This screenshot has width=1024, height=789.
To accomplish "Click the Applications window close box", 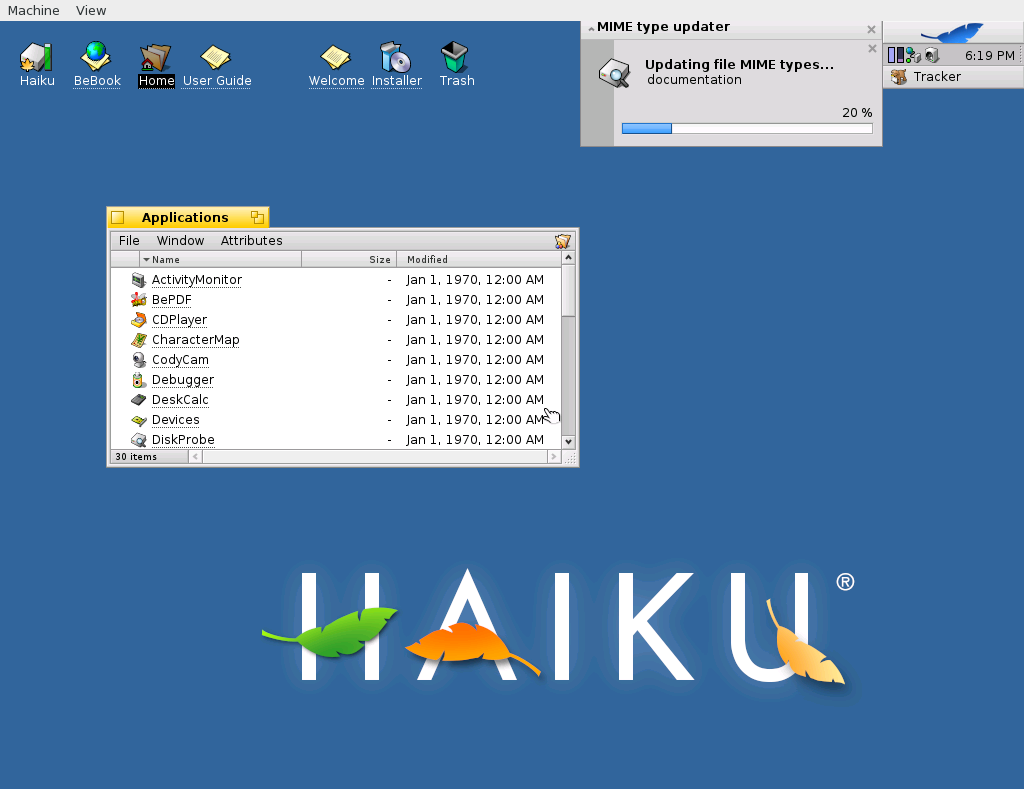I will pyautogui.click(x=118, y=217).
